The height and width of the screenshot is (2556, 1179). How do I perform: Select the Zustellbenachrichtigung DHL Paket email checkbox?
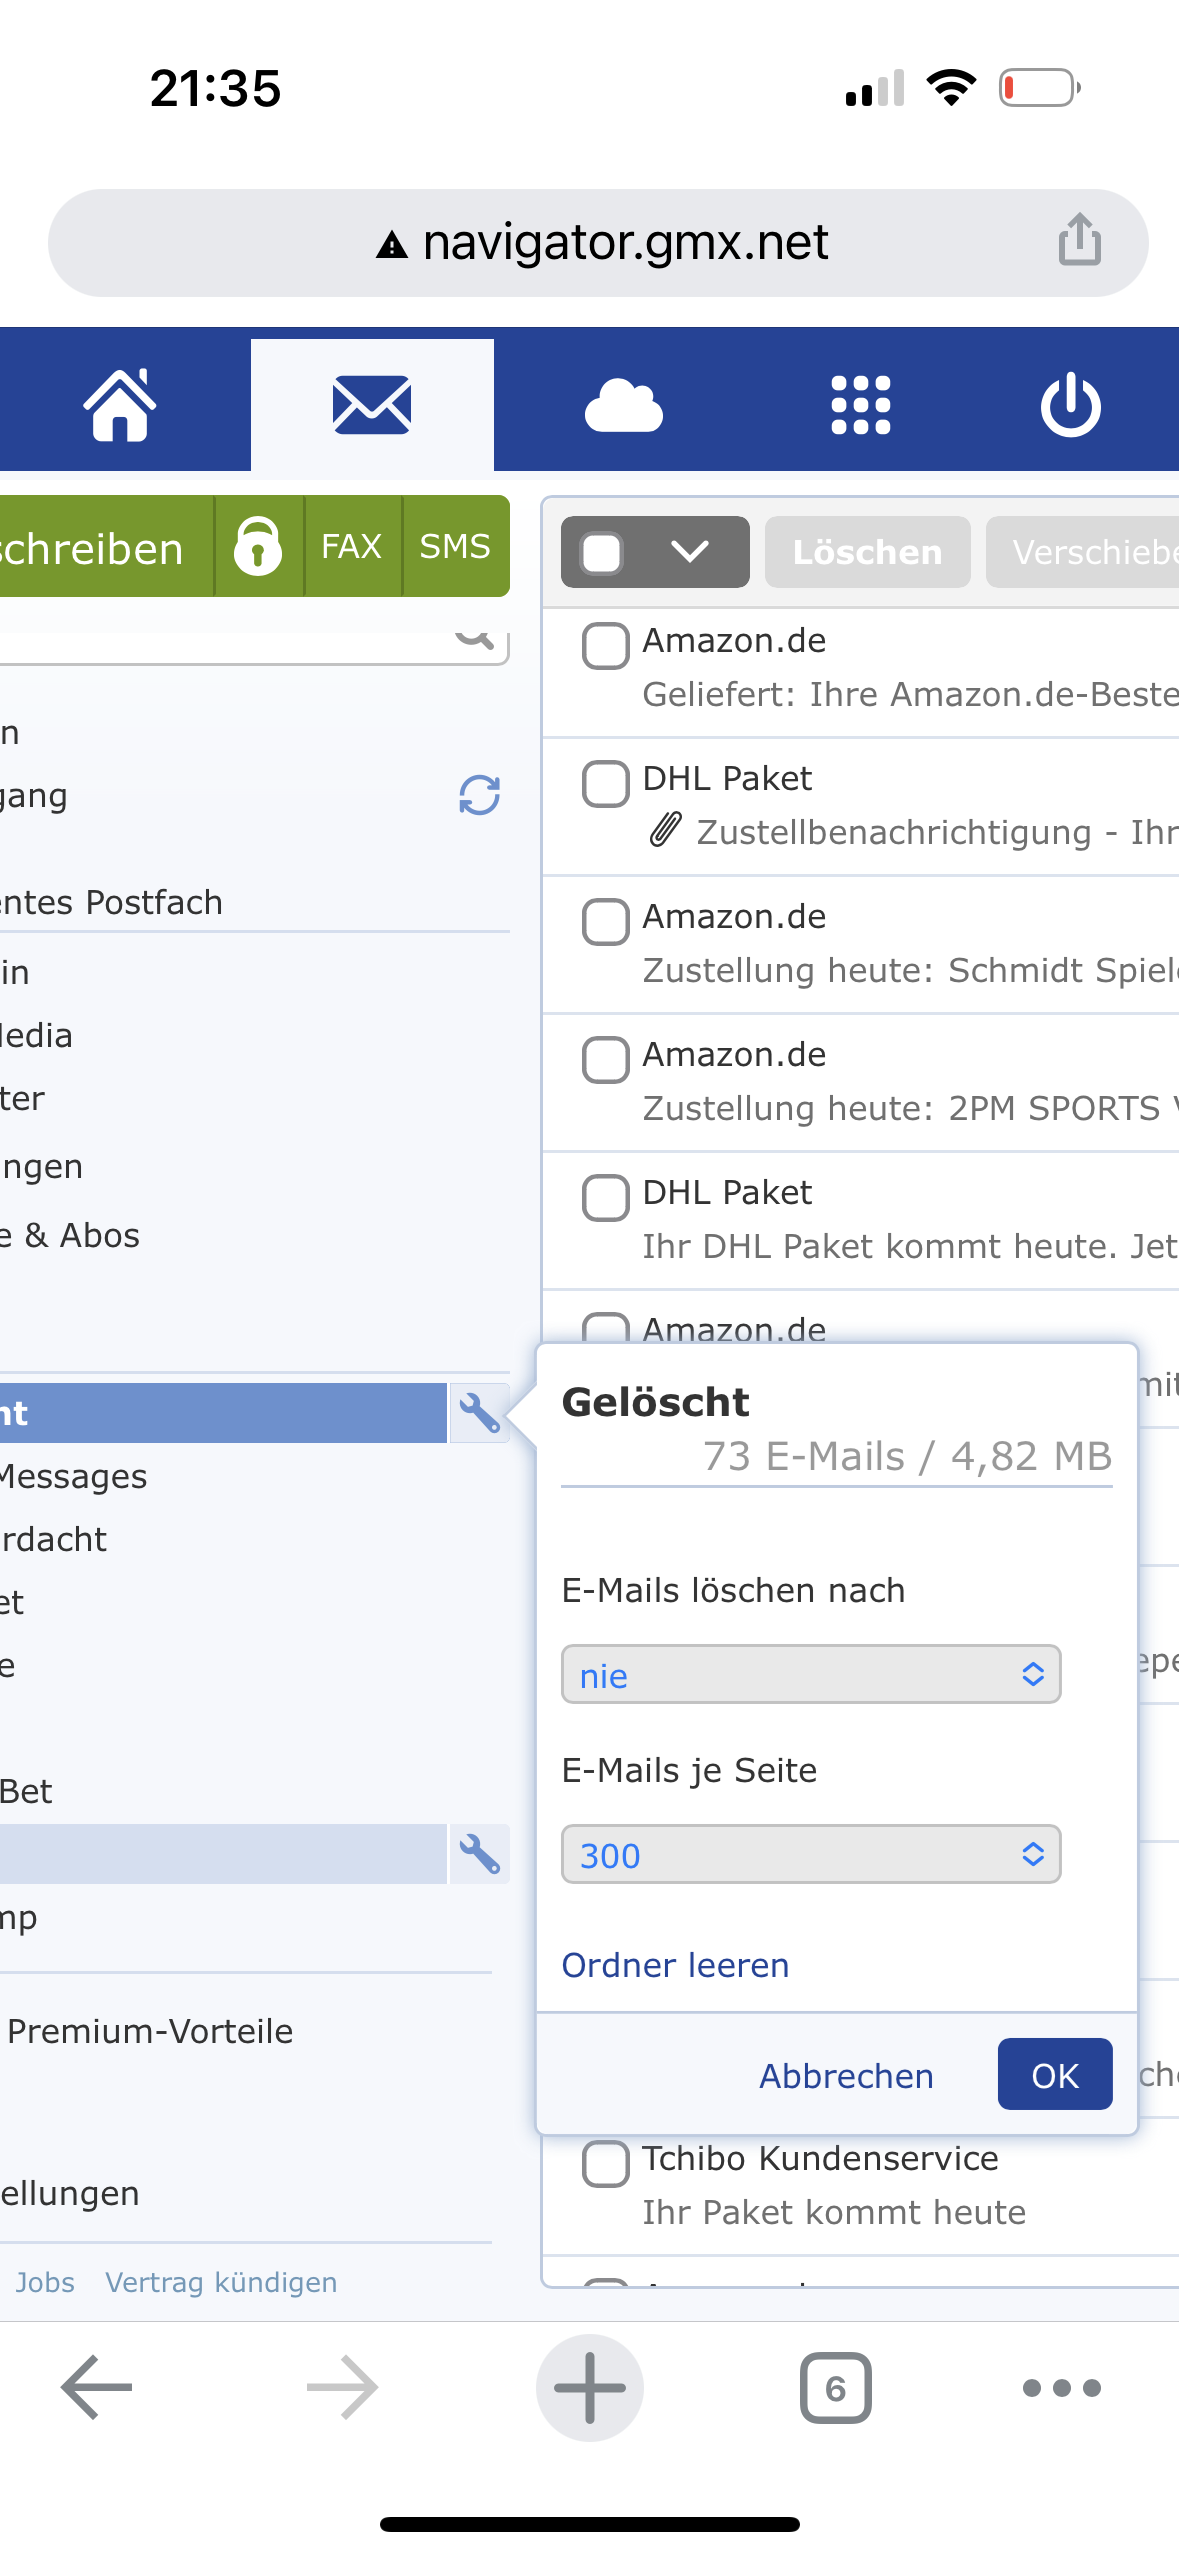coord(605,783)
